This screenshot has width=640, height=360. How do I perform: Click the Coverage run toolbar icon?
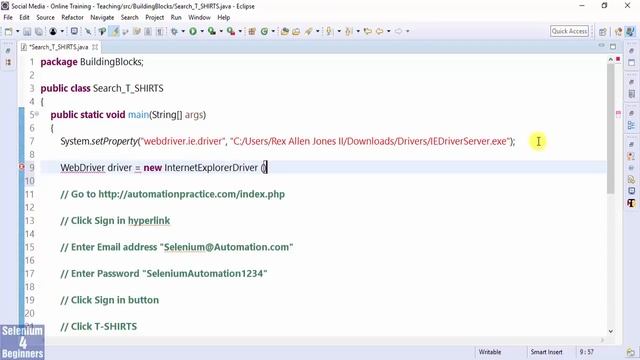click(x=212, y=31)
